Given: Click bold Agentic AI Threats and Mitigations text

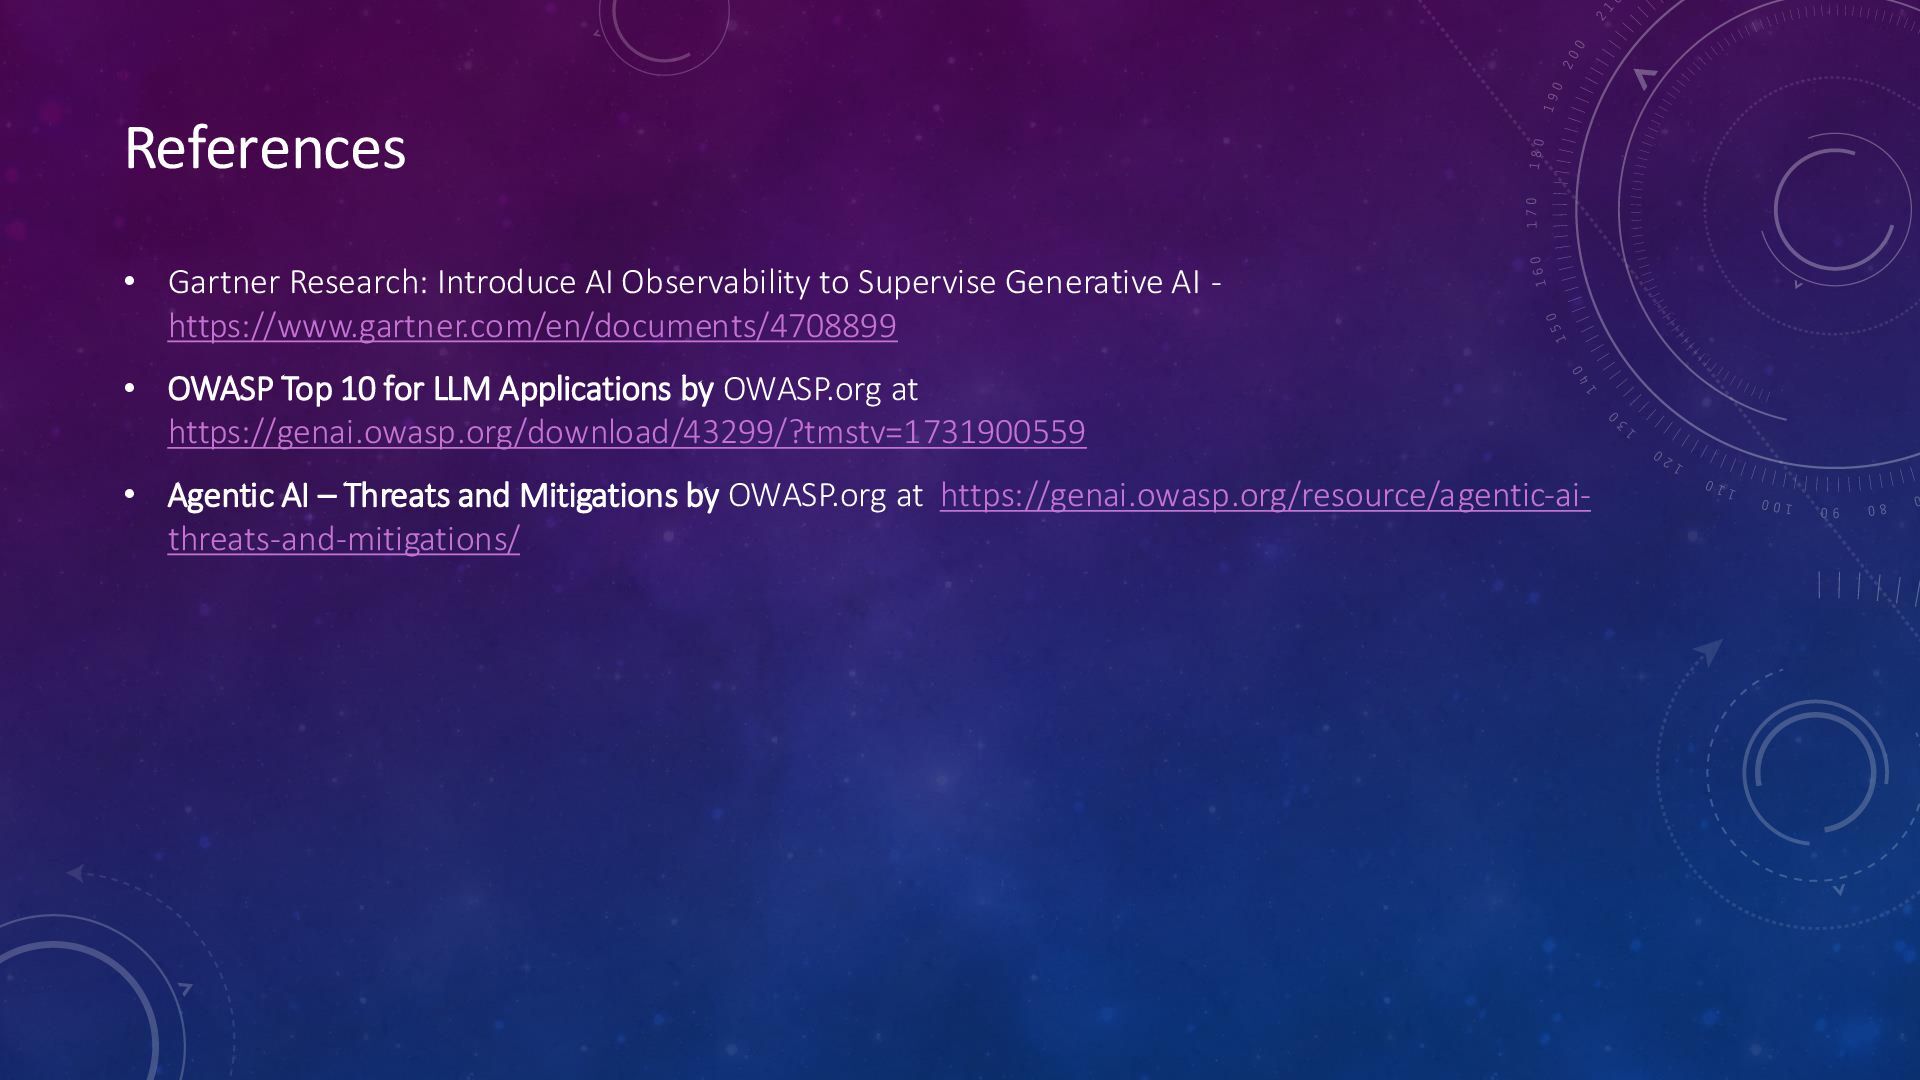Looking at the screenshot, I should pos(442,495).
